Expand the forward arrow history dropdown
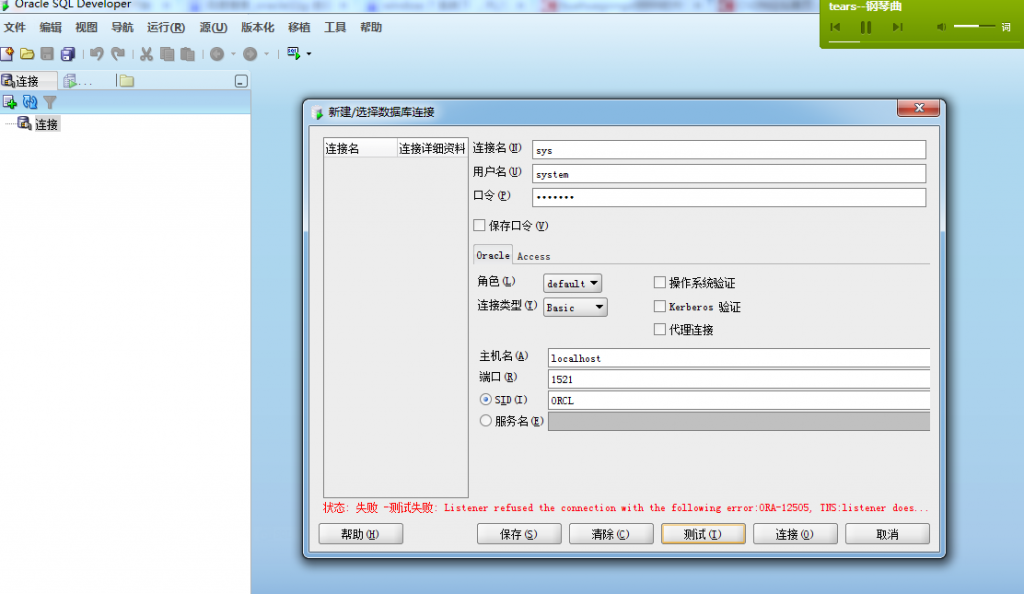 click(x=266, y=54)
